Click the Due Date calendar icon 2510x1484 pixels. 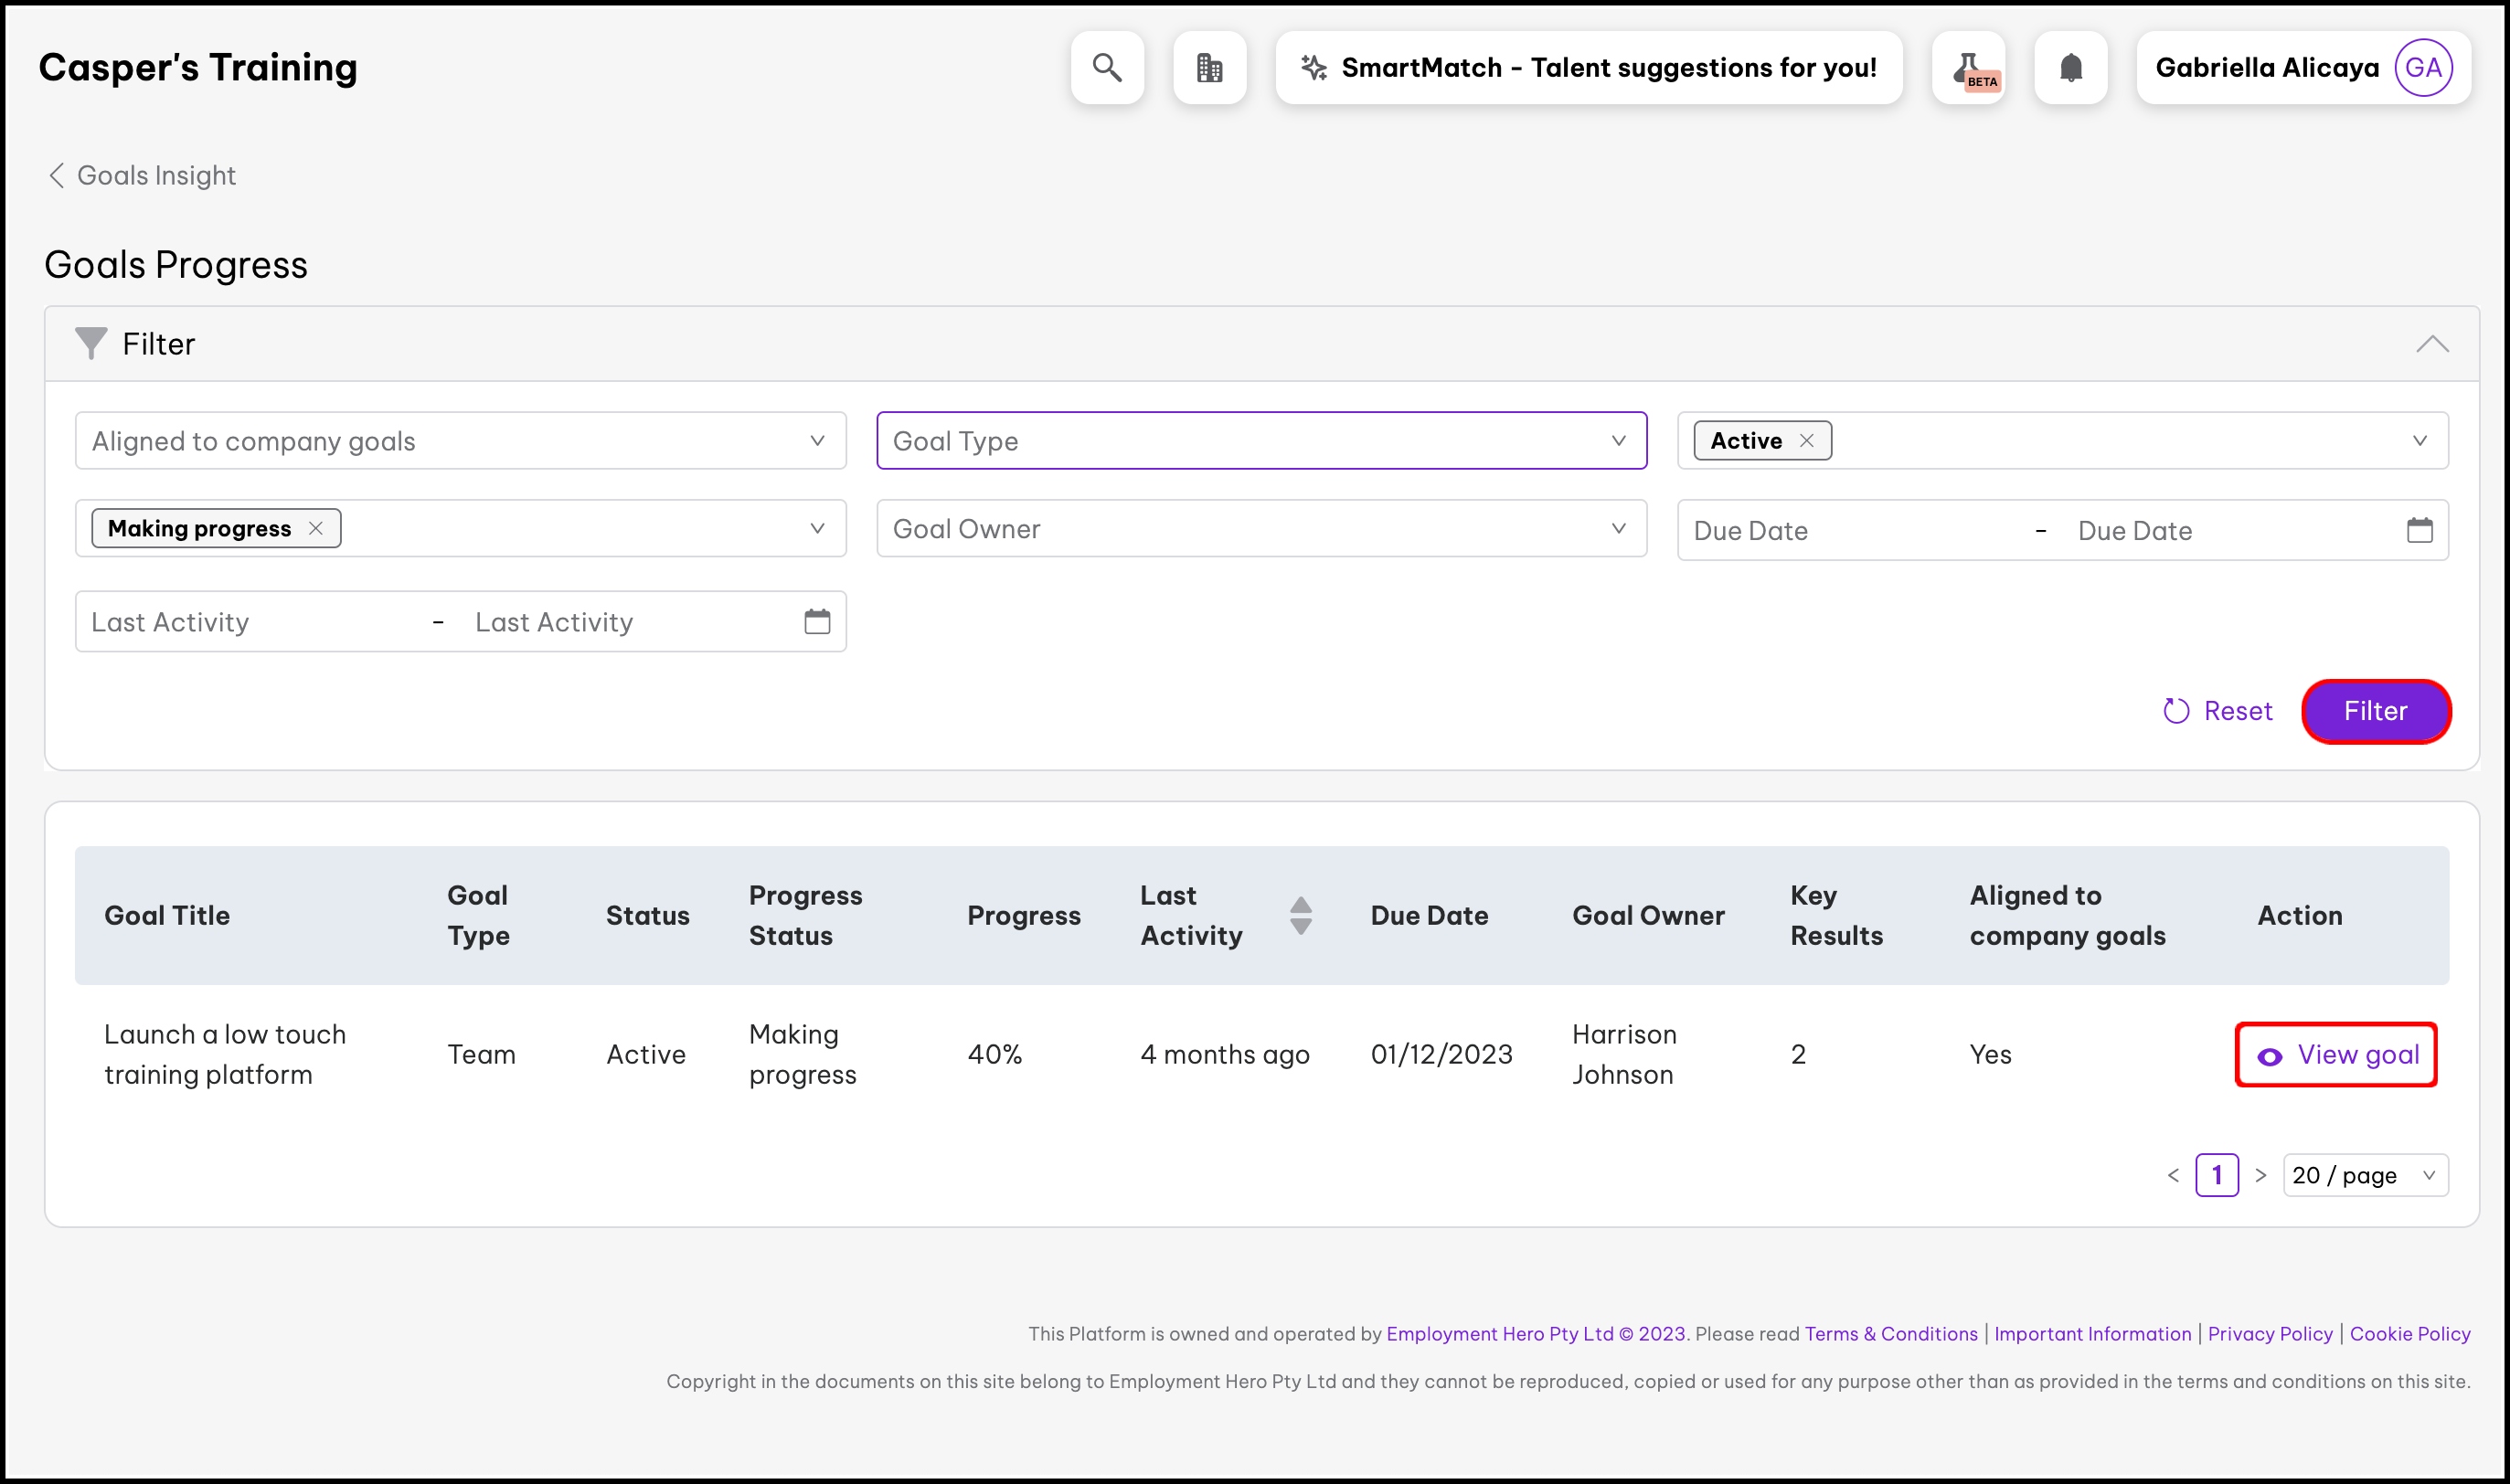2419,530
